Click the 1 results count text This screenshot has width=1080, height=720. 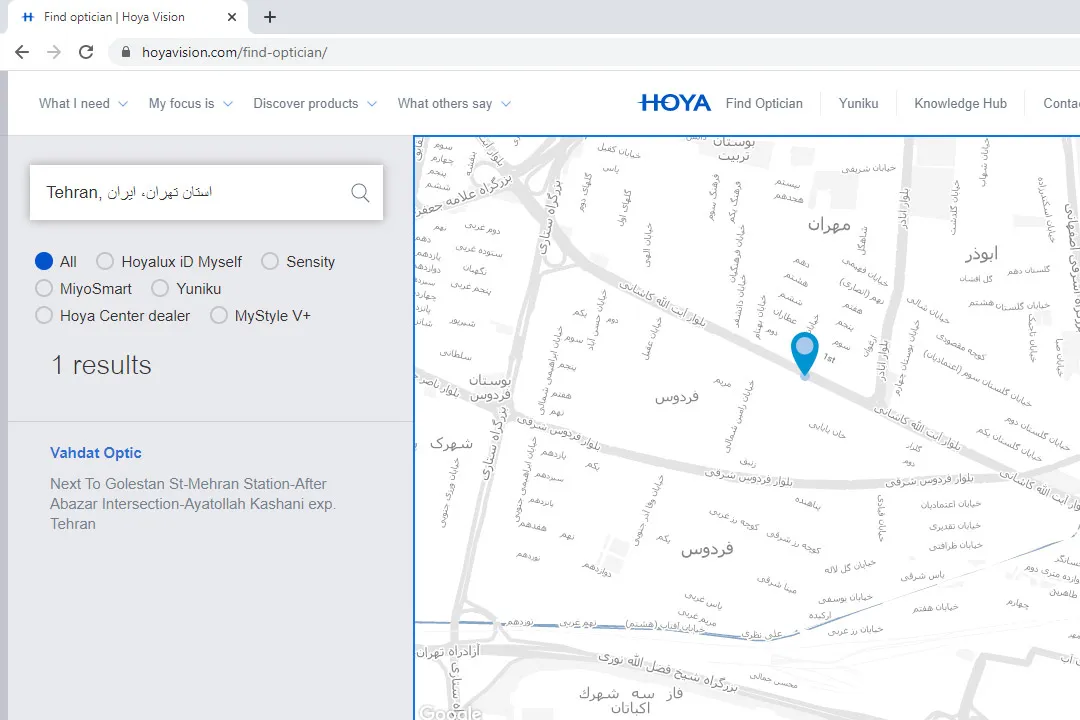(101, 365)
